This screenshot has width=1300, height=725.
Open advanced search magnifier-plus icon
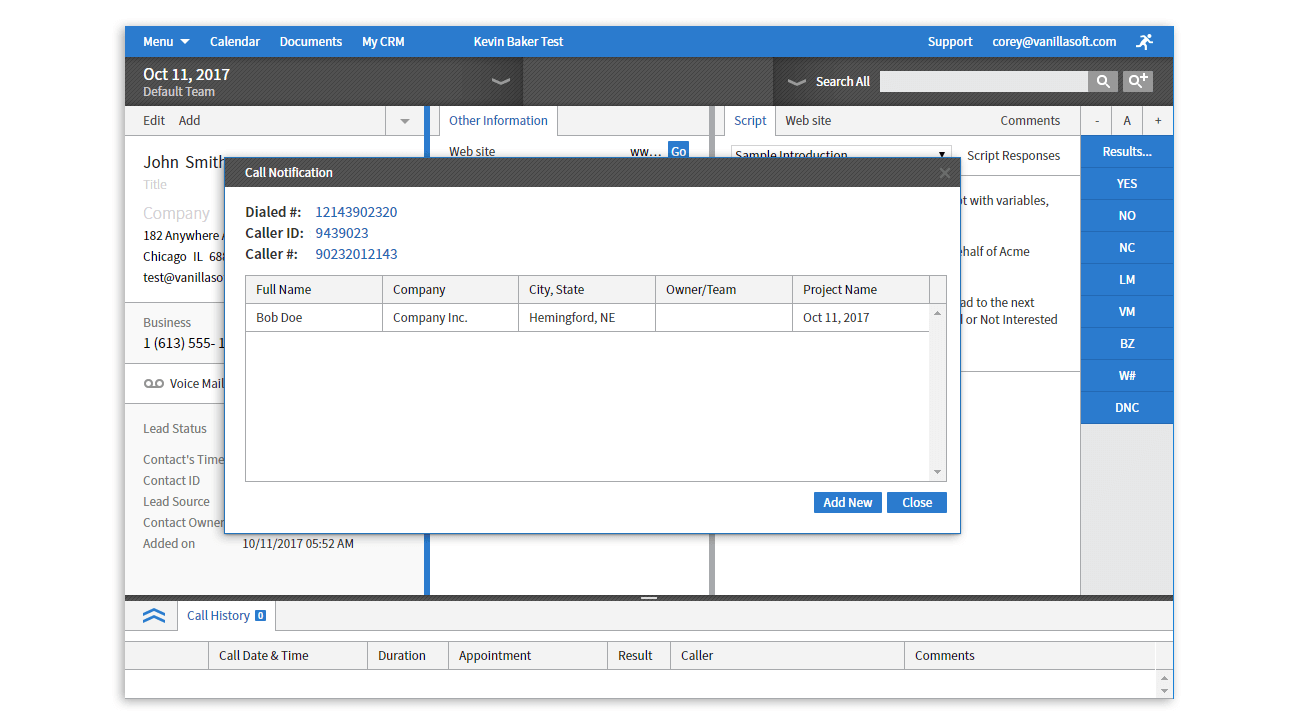(1138, 81)
